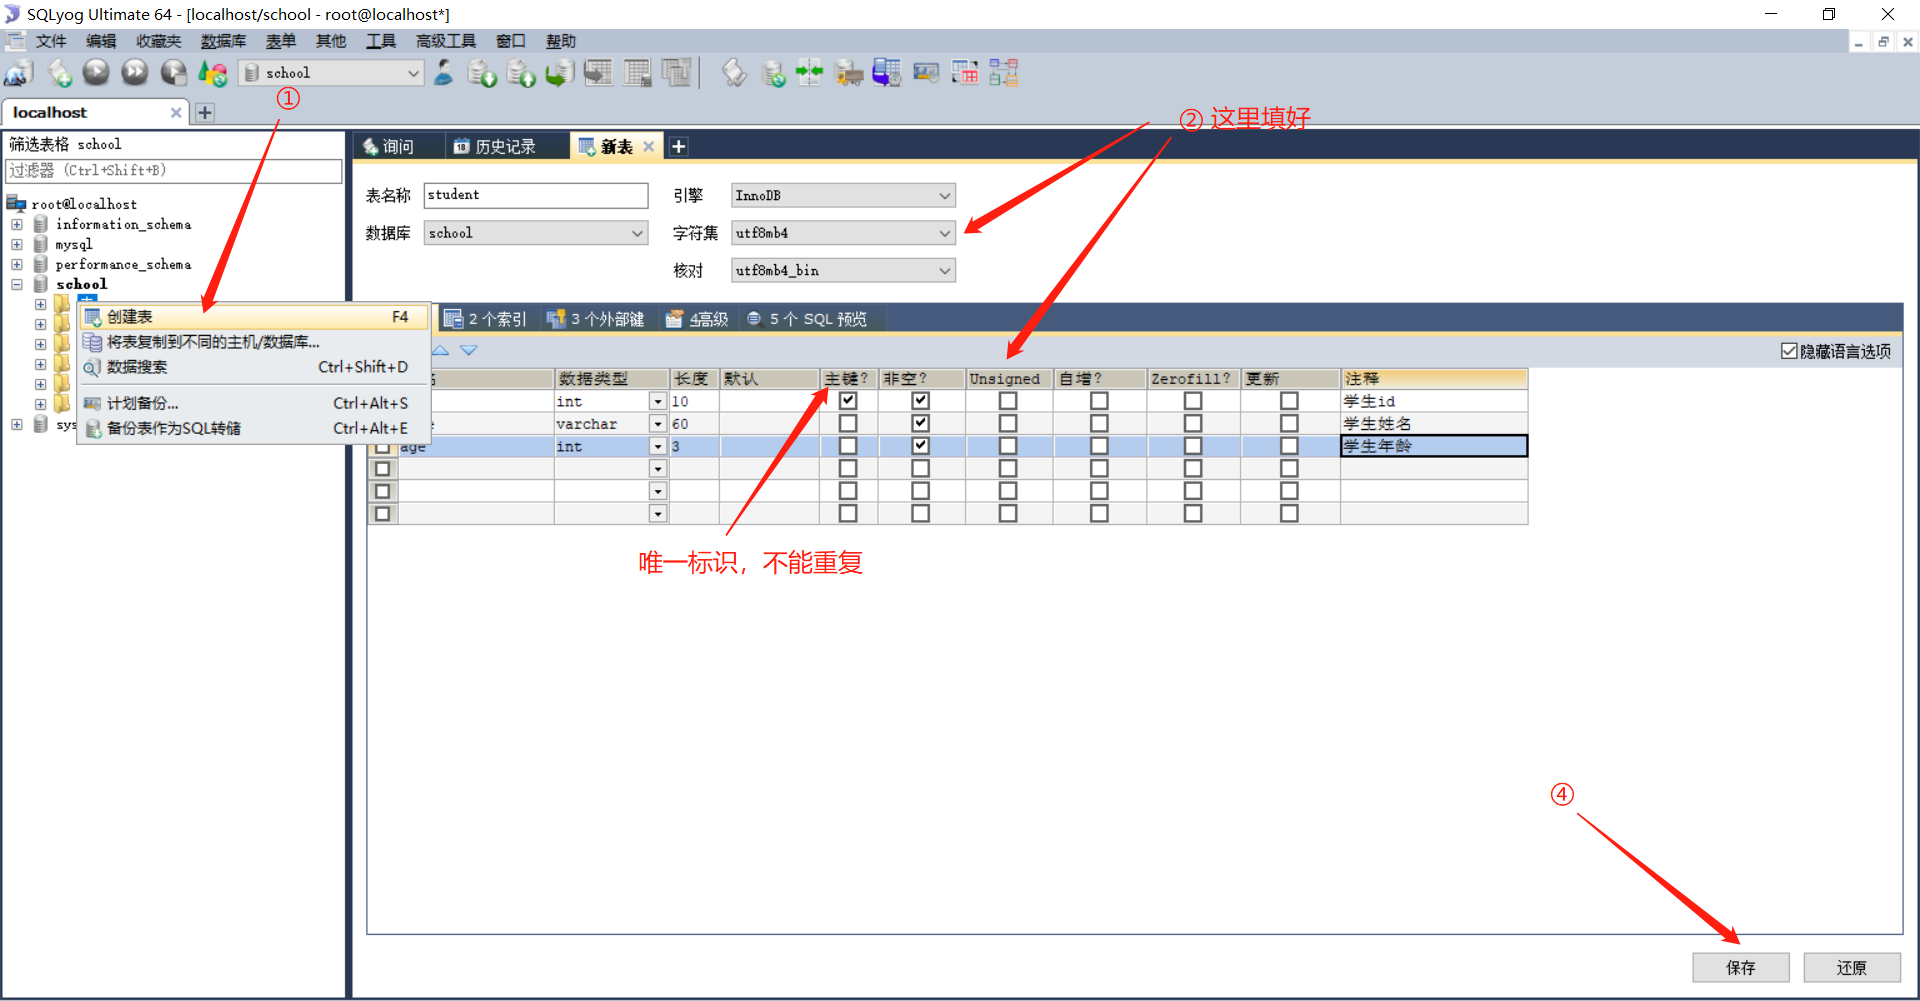The image size is (1920, 1001).
Task: Switch to the 历史记录 tab
Action: click(x=494, y=147)
